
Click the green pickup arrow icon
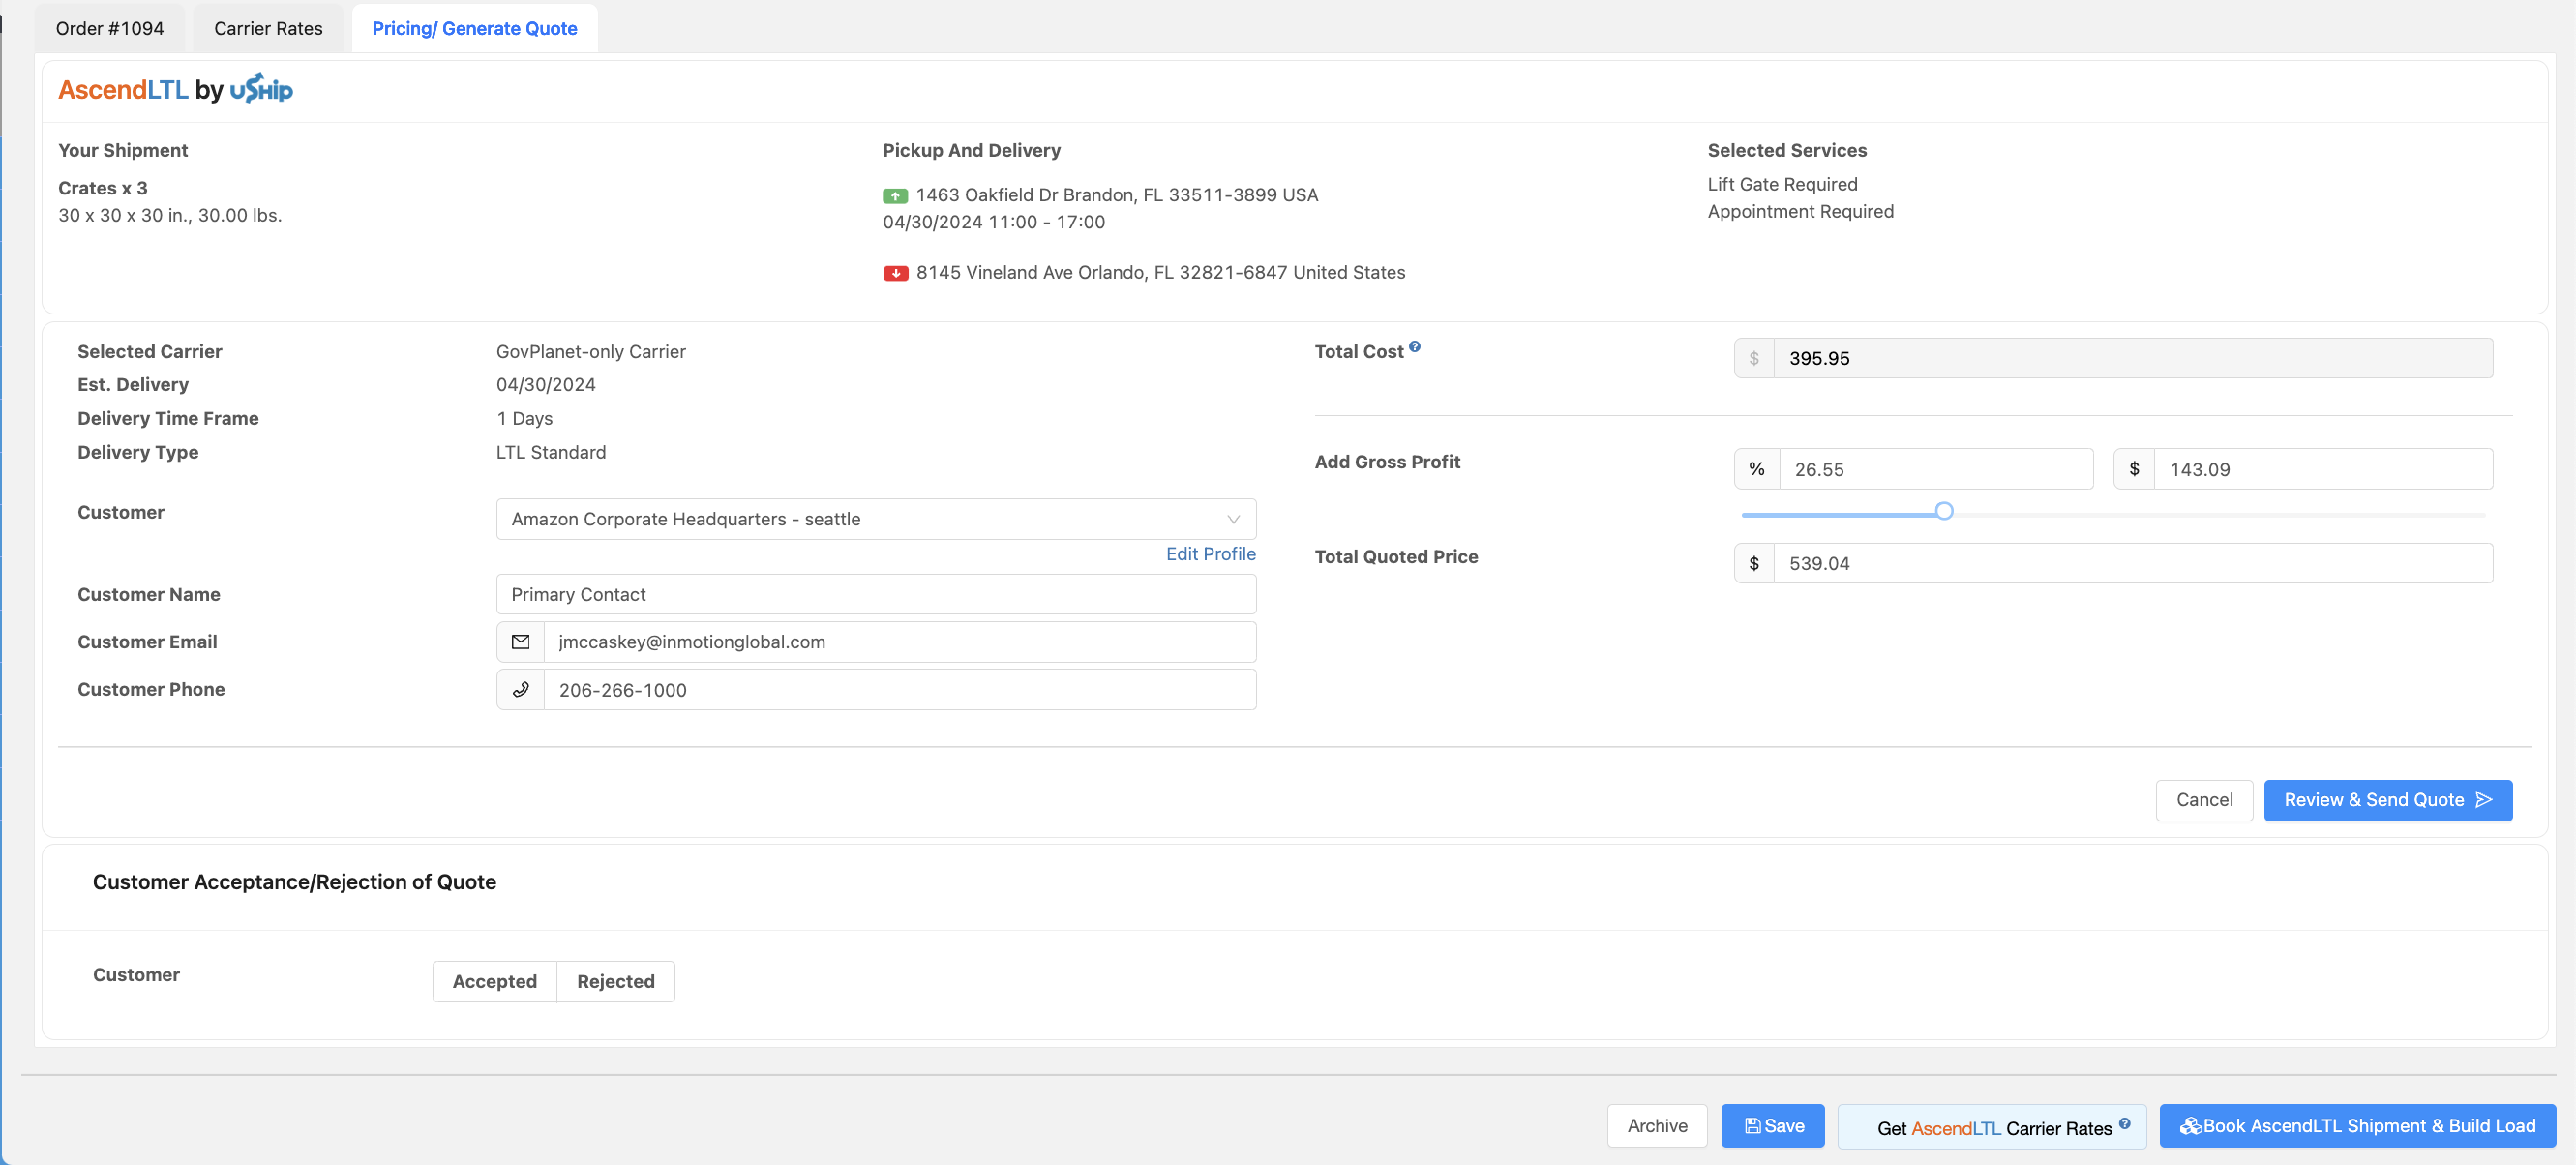click(x=895, y=196)
